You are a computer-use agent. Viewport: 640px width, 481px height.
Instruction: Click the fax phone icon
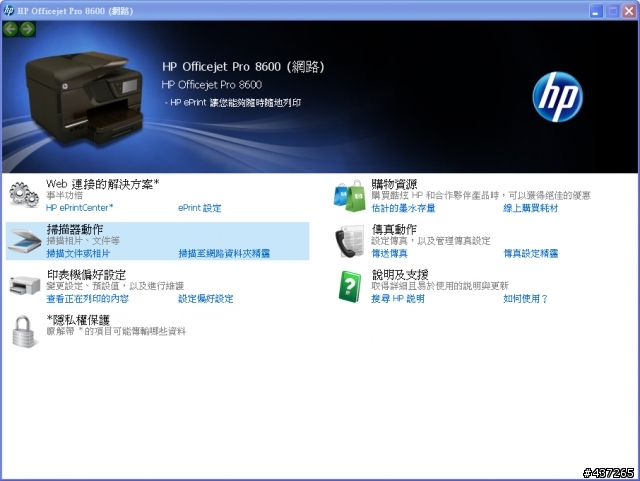tap(350, 241)
